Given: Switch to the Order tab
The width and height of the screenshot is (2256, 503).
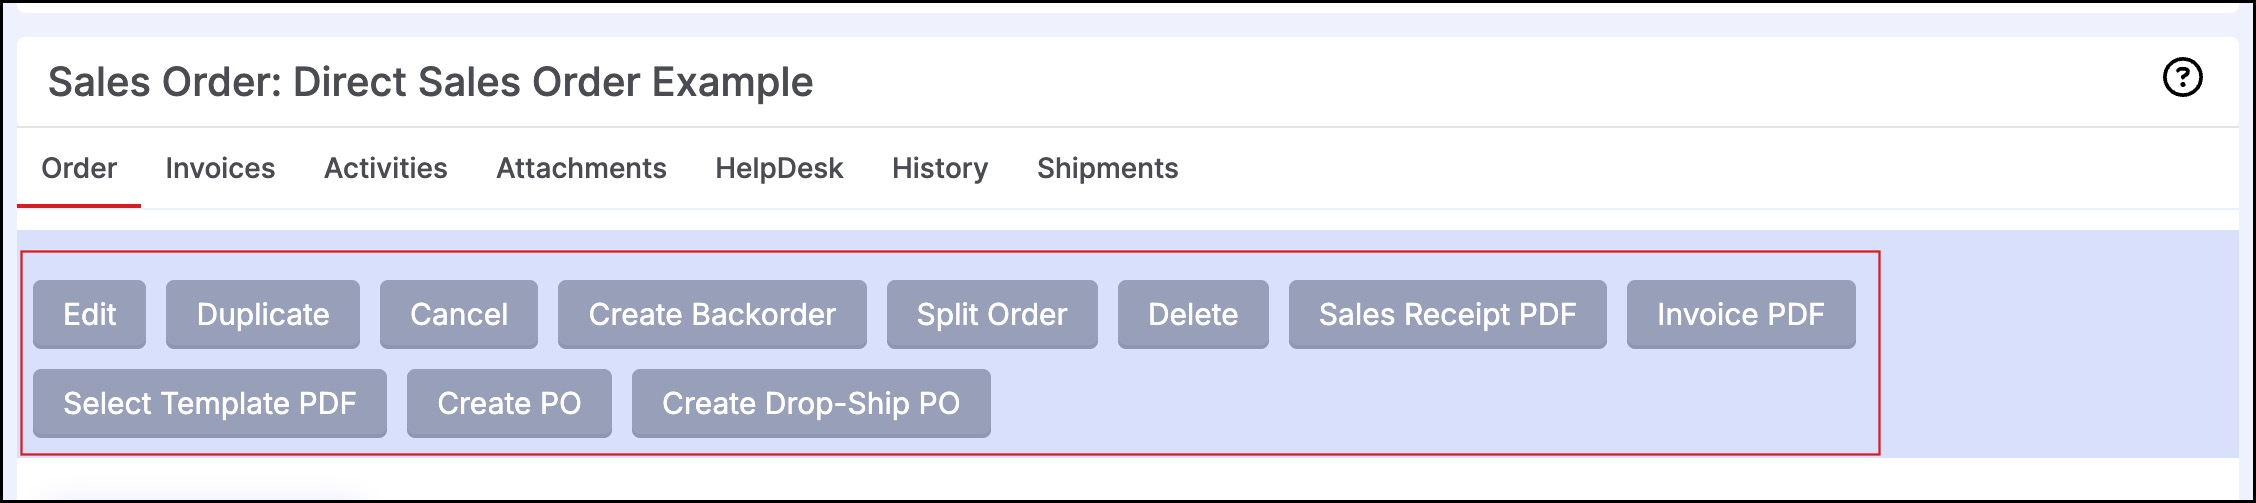Looking at the screenshot, I should tap(79, 168).
